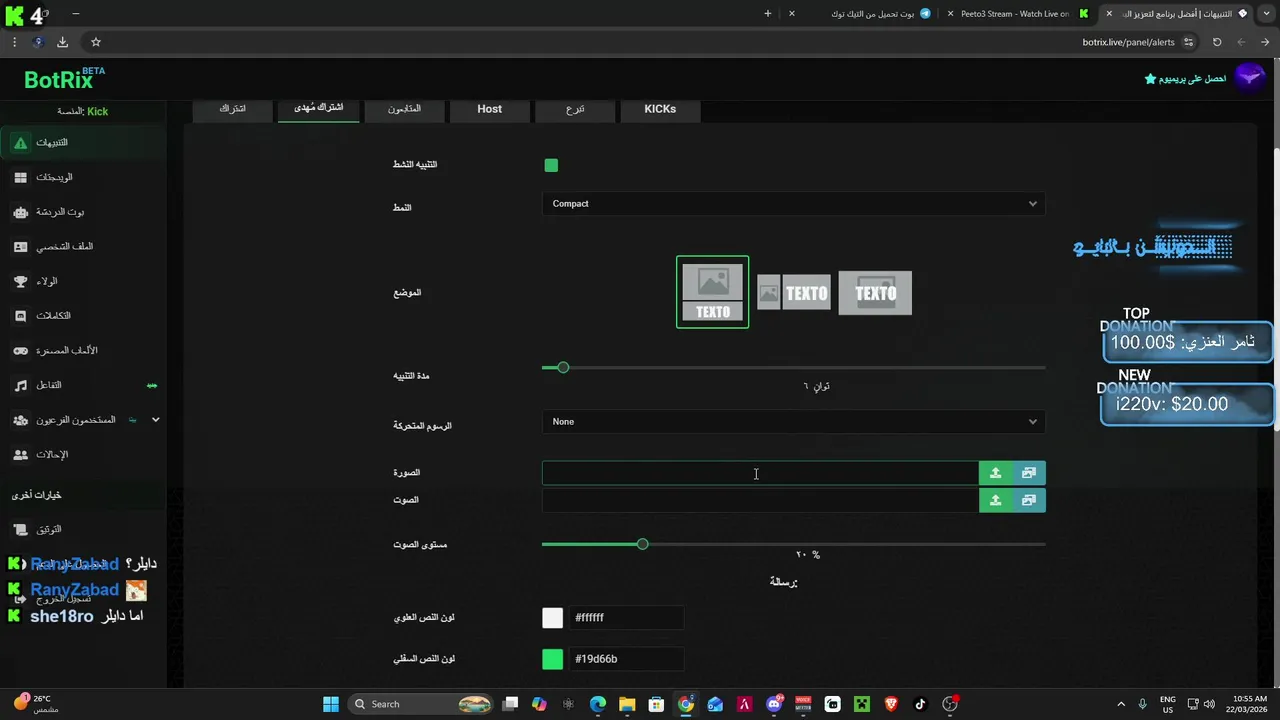The height and width of the screenshot is (720, 1280).
Task: Open TikTok from the taskbar
Action: click(920, 704)
